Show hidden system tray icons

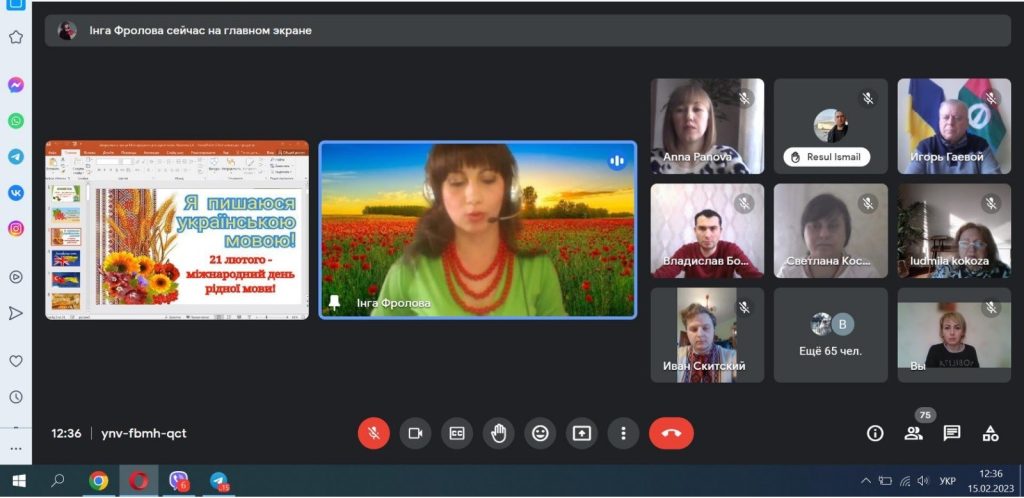tap(866, 481)
